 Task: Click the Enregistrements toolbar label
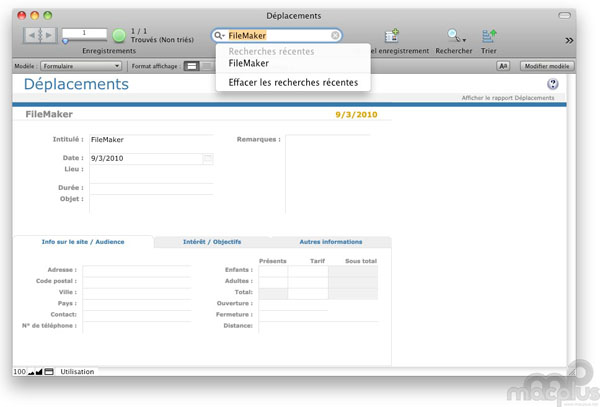pos(109,50)
